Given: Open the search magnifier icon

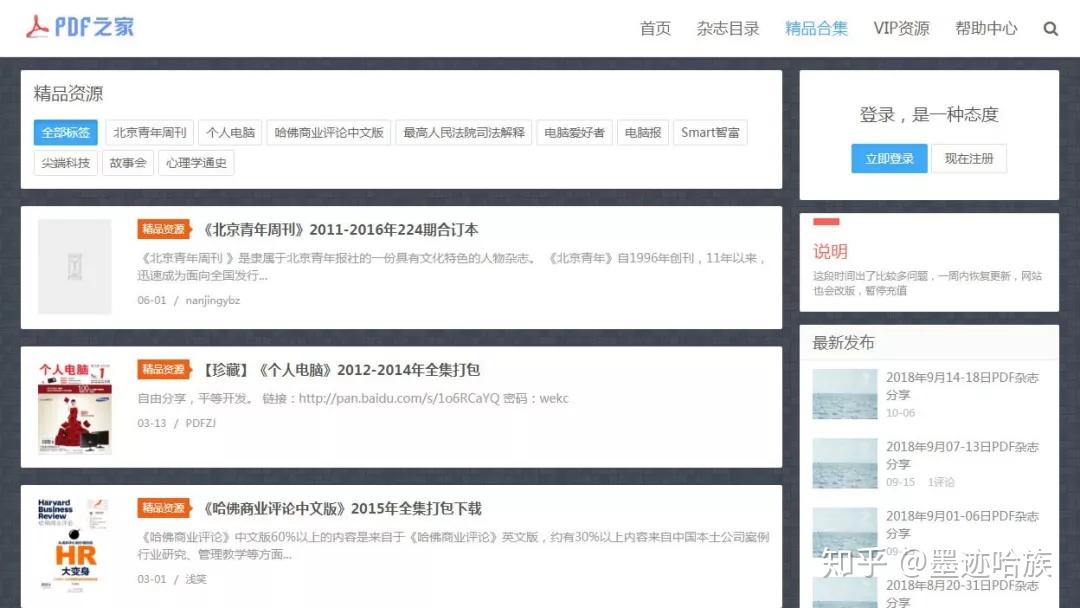Looking at the screenshot, I should (1050, 28).
